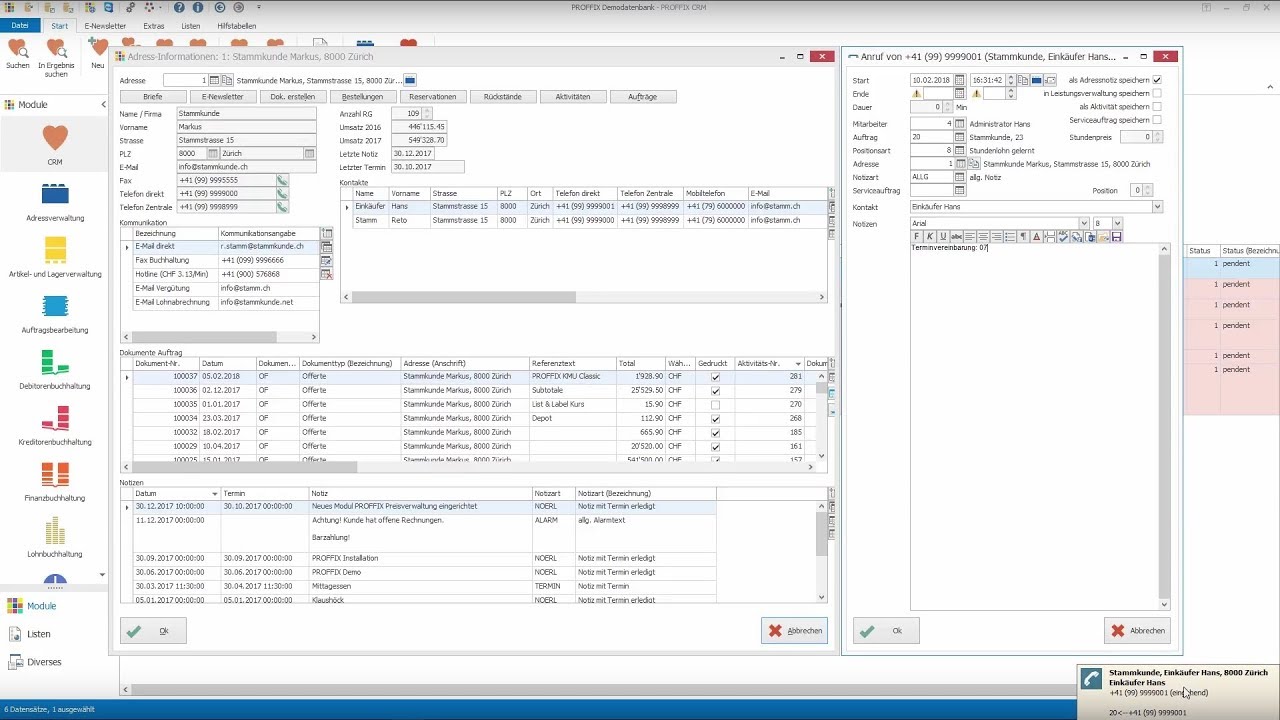Open the Datei menu

coord(20,26)
